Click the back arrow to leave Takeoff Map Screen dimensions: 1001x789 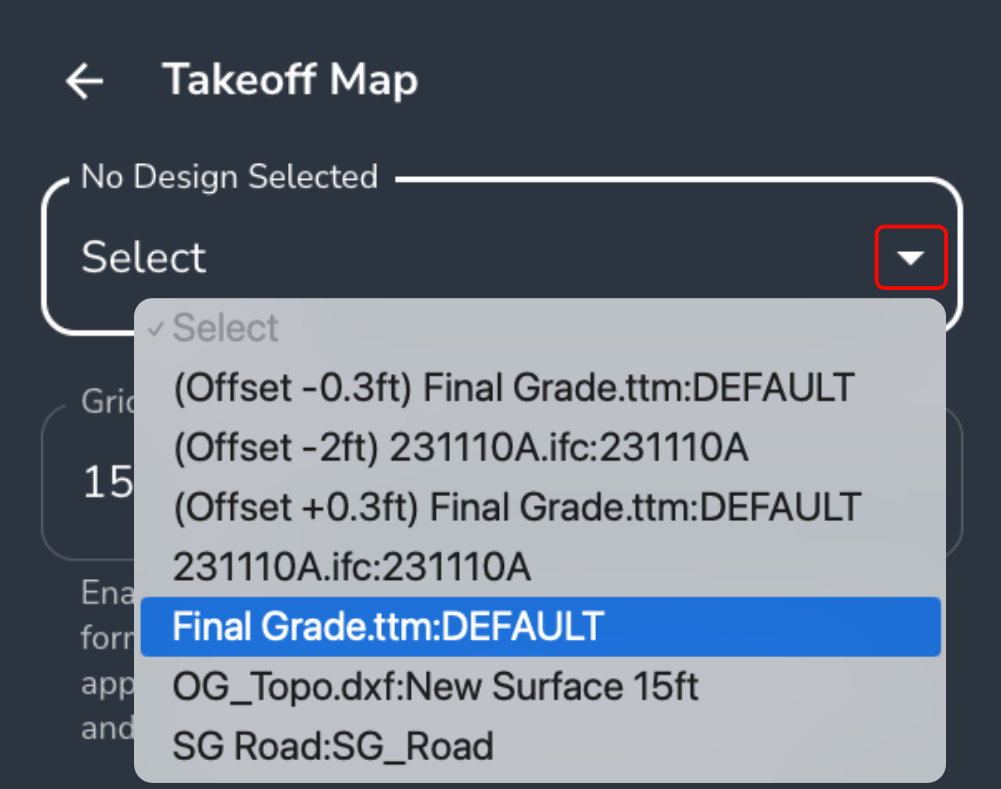84,81
